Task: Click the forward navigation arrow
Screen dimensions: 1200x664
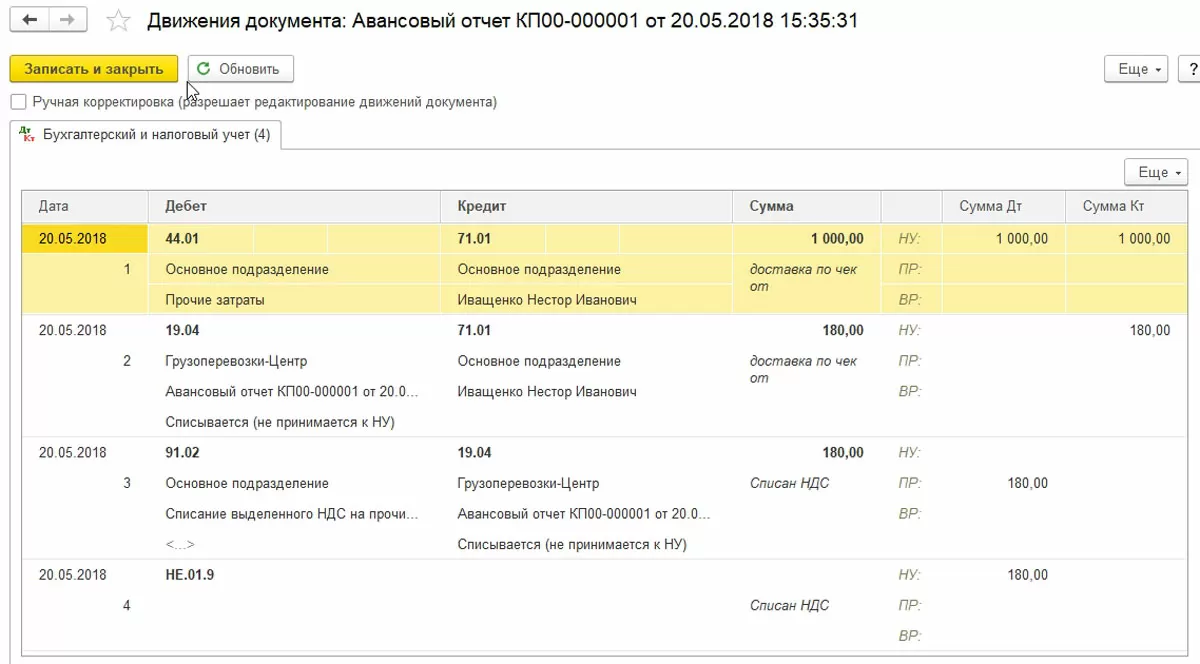Action: click(66, 20)
